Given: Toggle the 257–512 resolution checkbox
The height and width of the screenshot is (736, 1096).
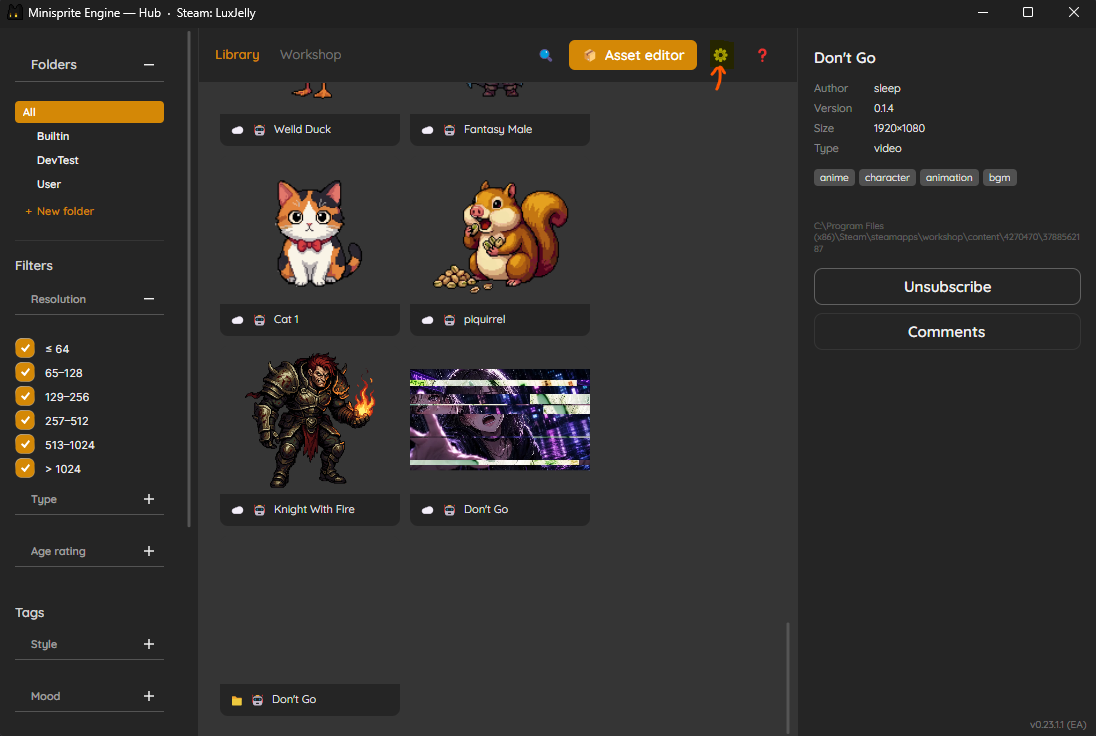Looking at the screenshot, I should pyautogui.click(x=25, y=420).
